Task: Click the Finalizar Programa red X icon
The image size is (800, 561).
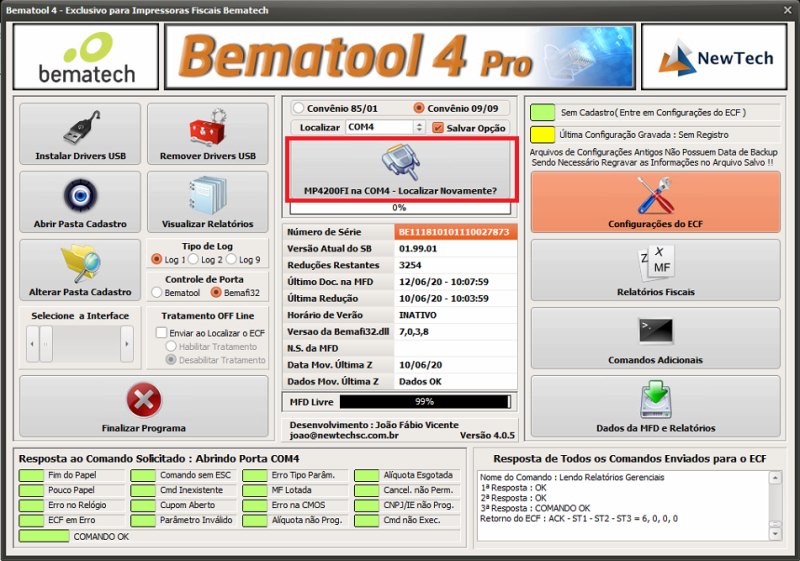Action: [x=144, y=400]
